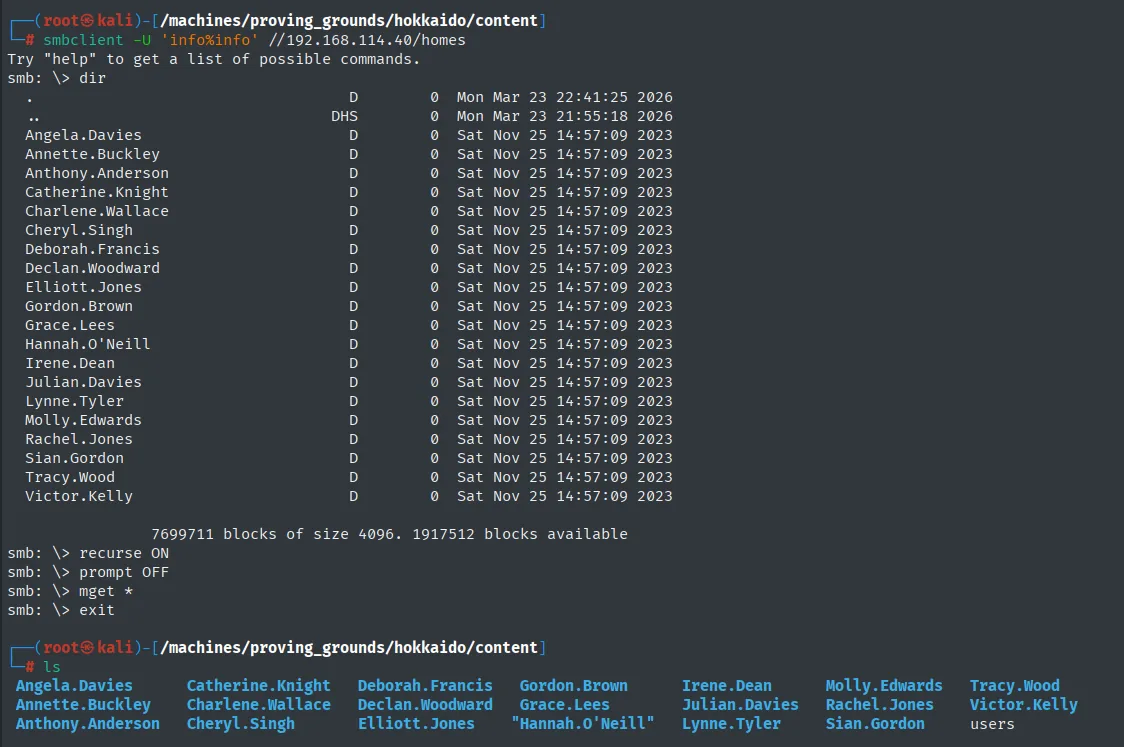
Task: Select the timestamp "Mon Mar 23 22:41:25 2026"
Action: pyautogui.click(x=565, y=97)
